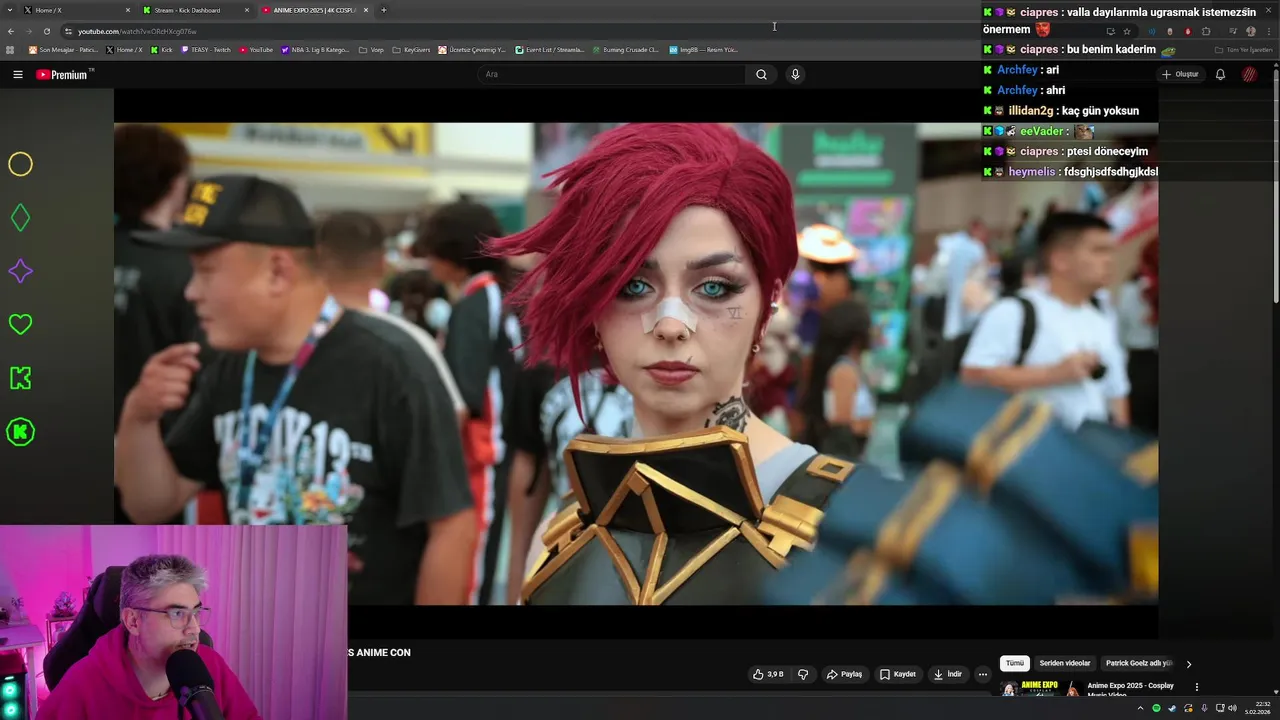Open a new browser tab

pos(383,10)
